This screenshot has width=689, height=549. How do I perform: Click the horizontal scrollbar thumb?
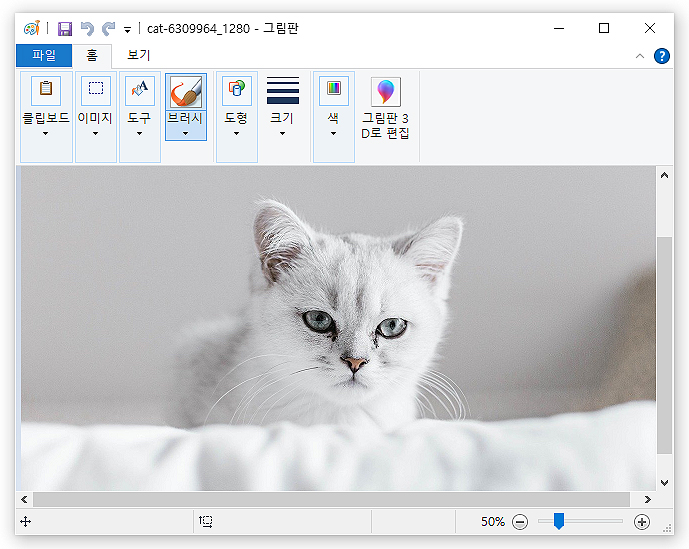pyautogui.click(x=331, y=499)
